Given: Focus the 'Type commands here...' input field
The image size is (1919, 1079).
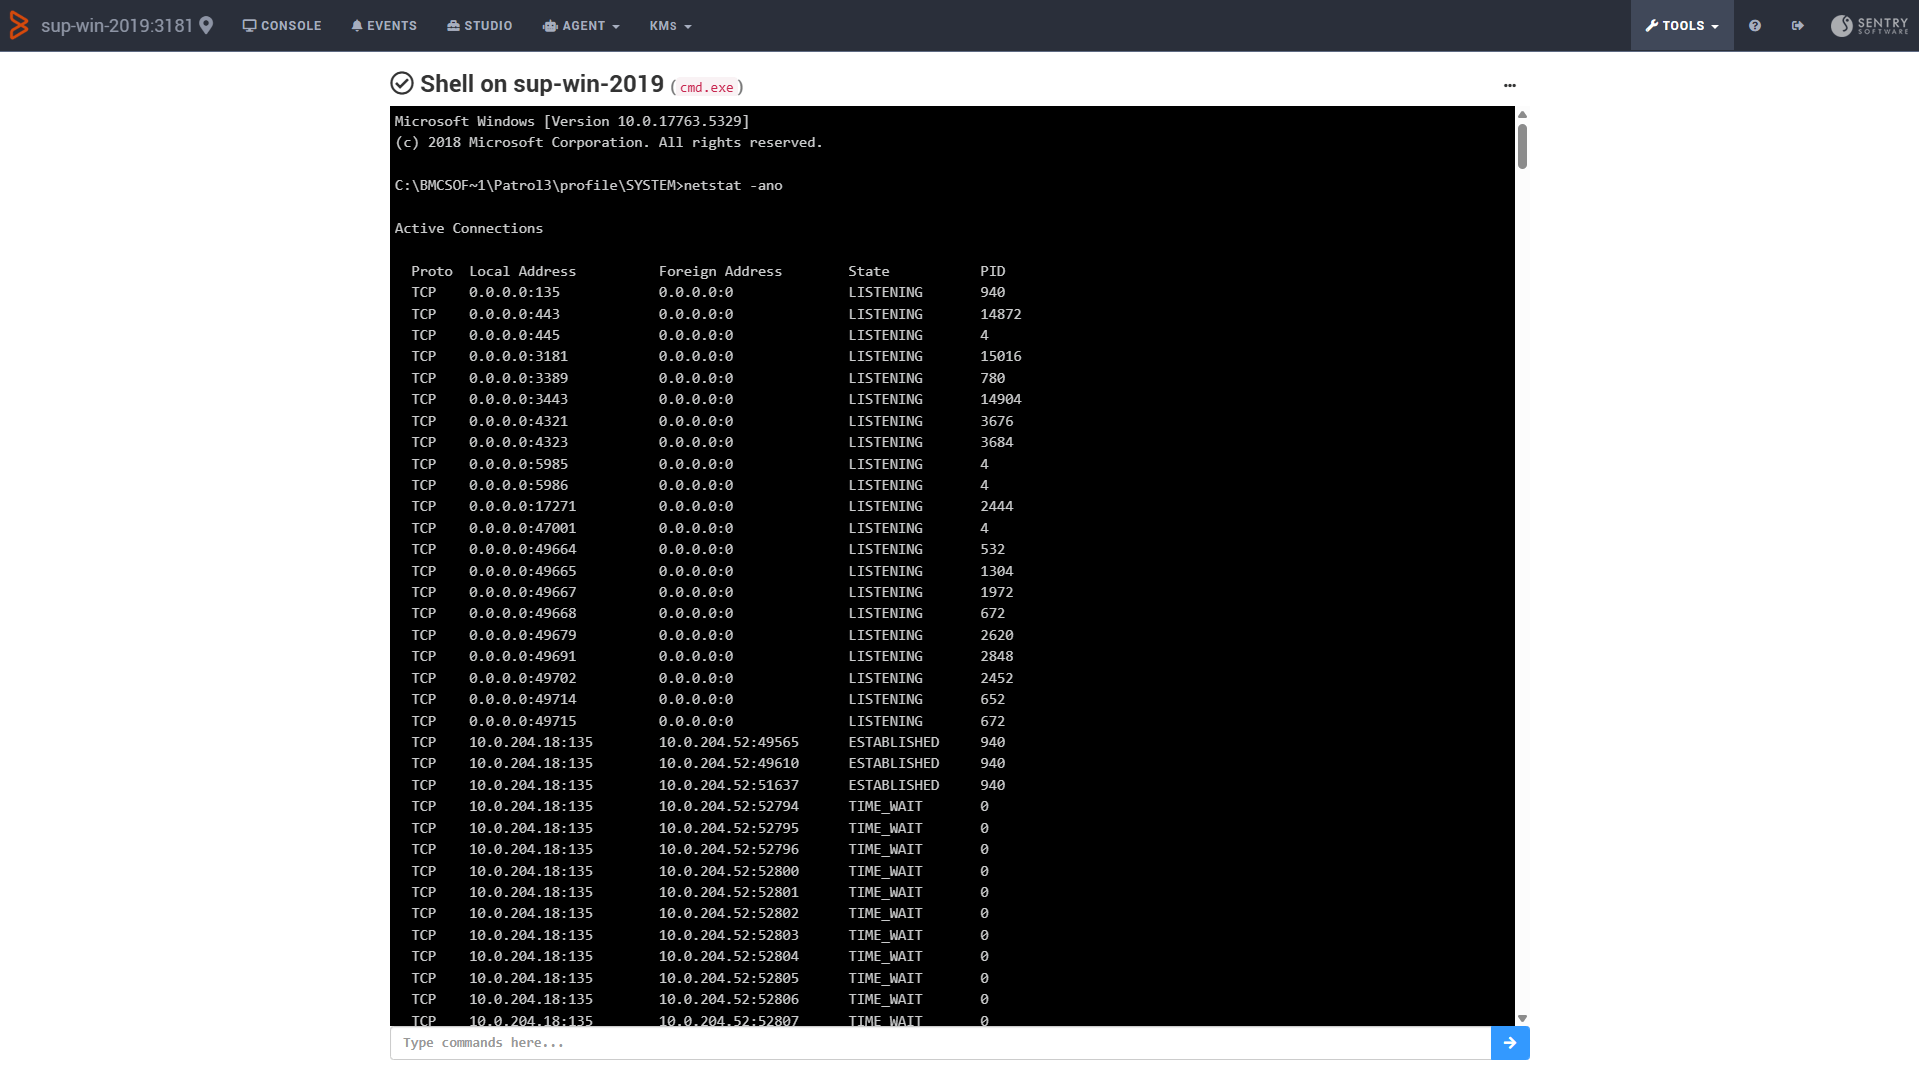Looking at the screenshot, I should [940, 1043].
